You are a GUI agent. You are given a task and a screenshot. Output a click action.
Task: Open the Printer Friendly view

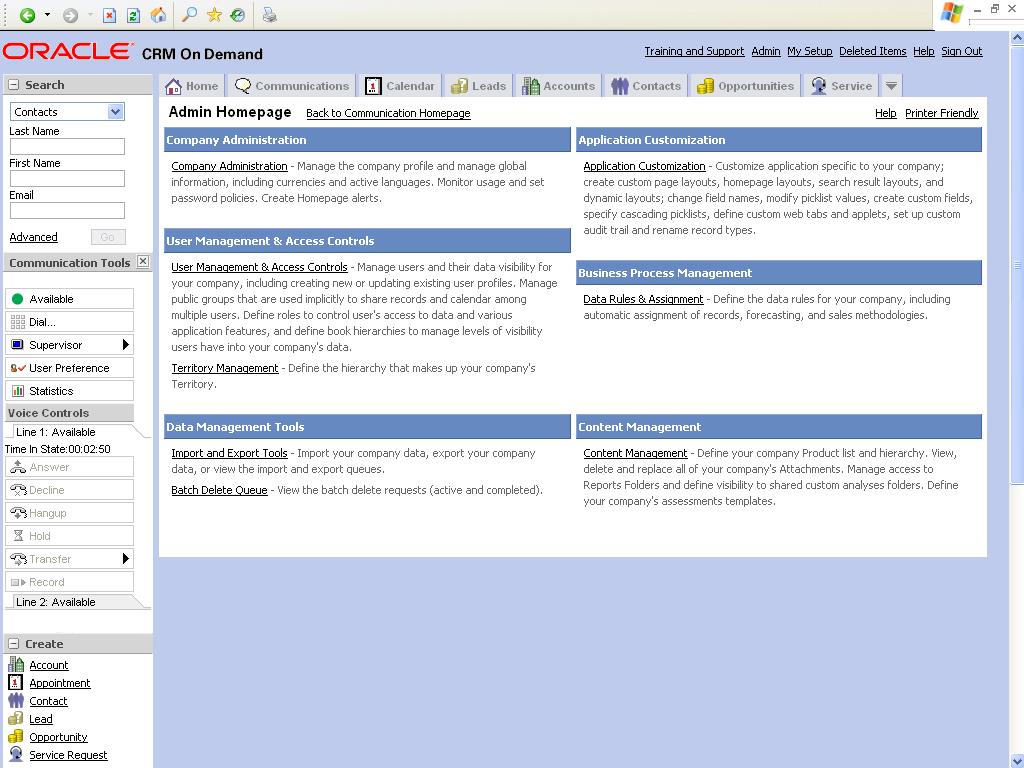click(x=942, y=113)
